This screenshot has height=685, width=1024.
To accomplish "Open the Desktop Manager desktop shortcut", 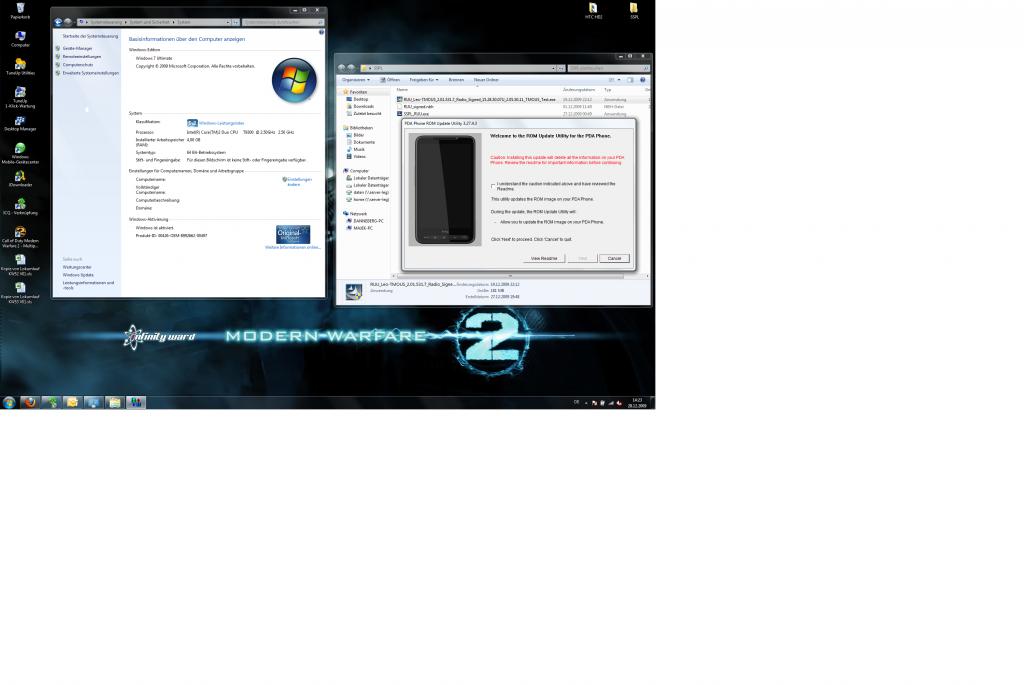I will (20, 123).
